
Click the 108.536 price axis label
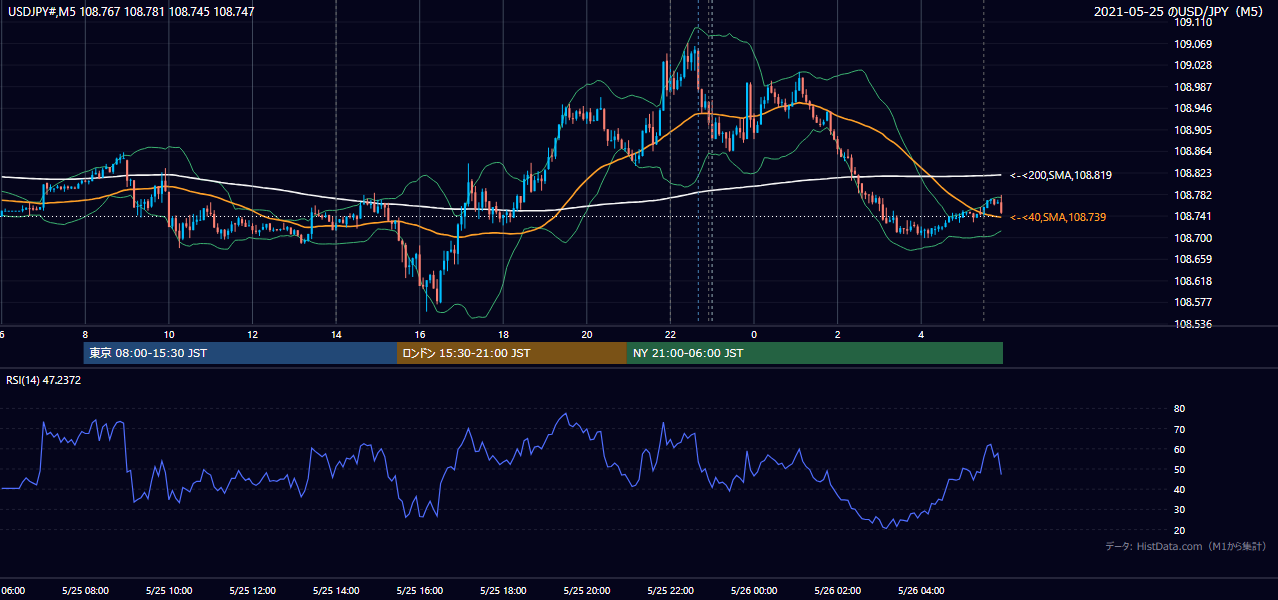[x=1194, y=325]
